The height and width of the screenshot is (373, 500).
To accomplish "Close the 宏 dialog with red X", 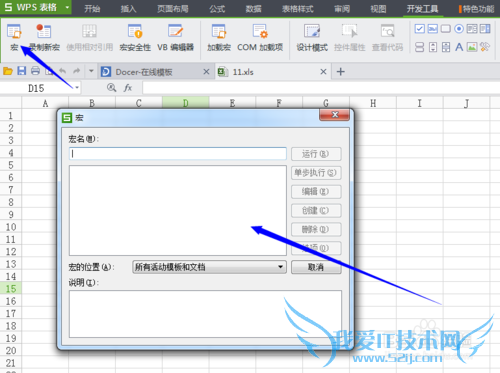I will click(x=335, y=115).
